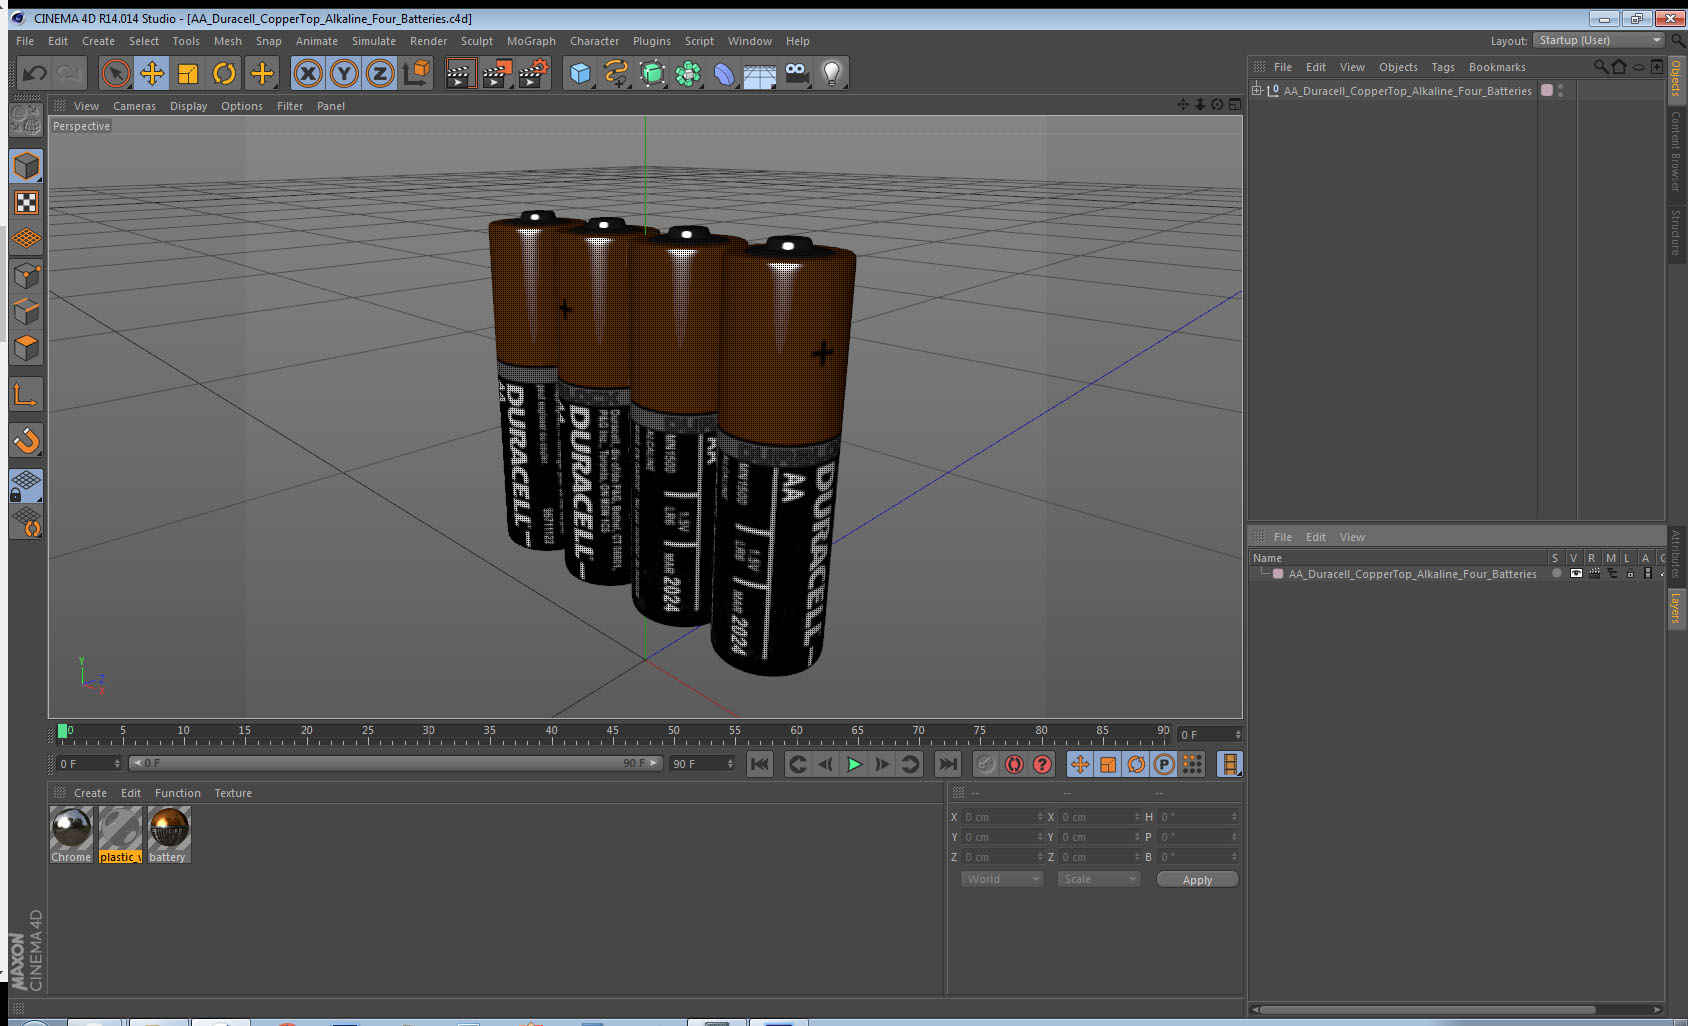Search in Object Manager magnifier icon
This screenshot has height=1026, width=1688.
(1600, 67)
